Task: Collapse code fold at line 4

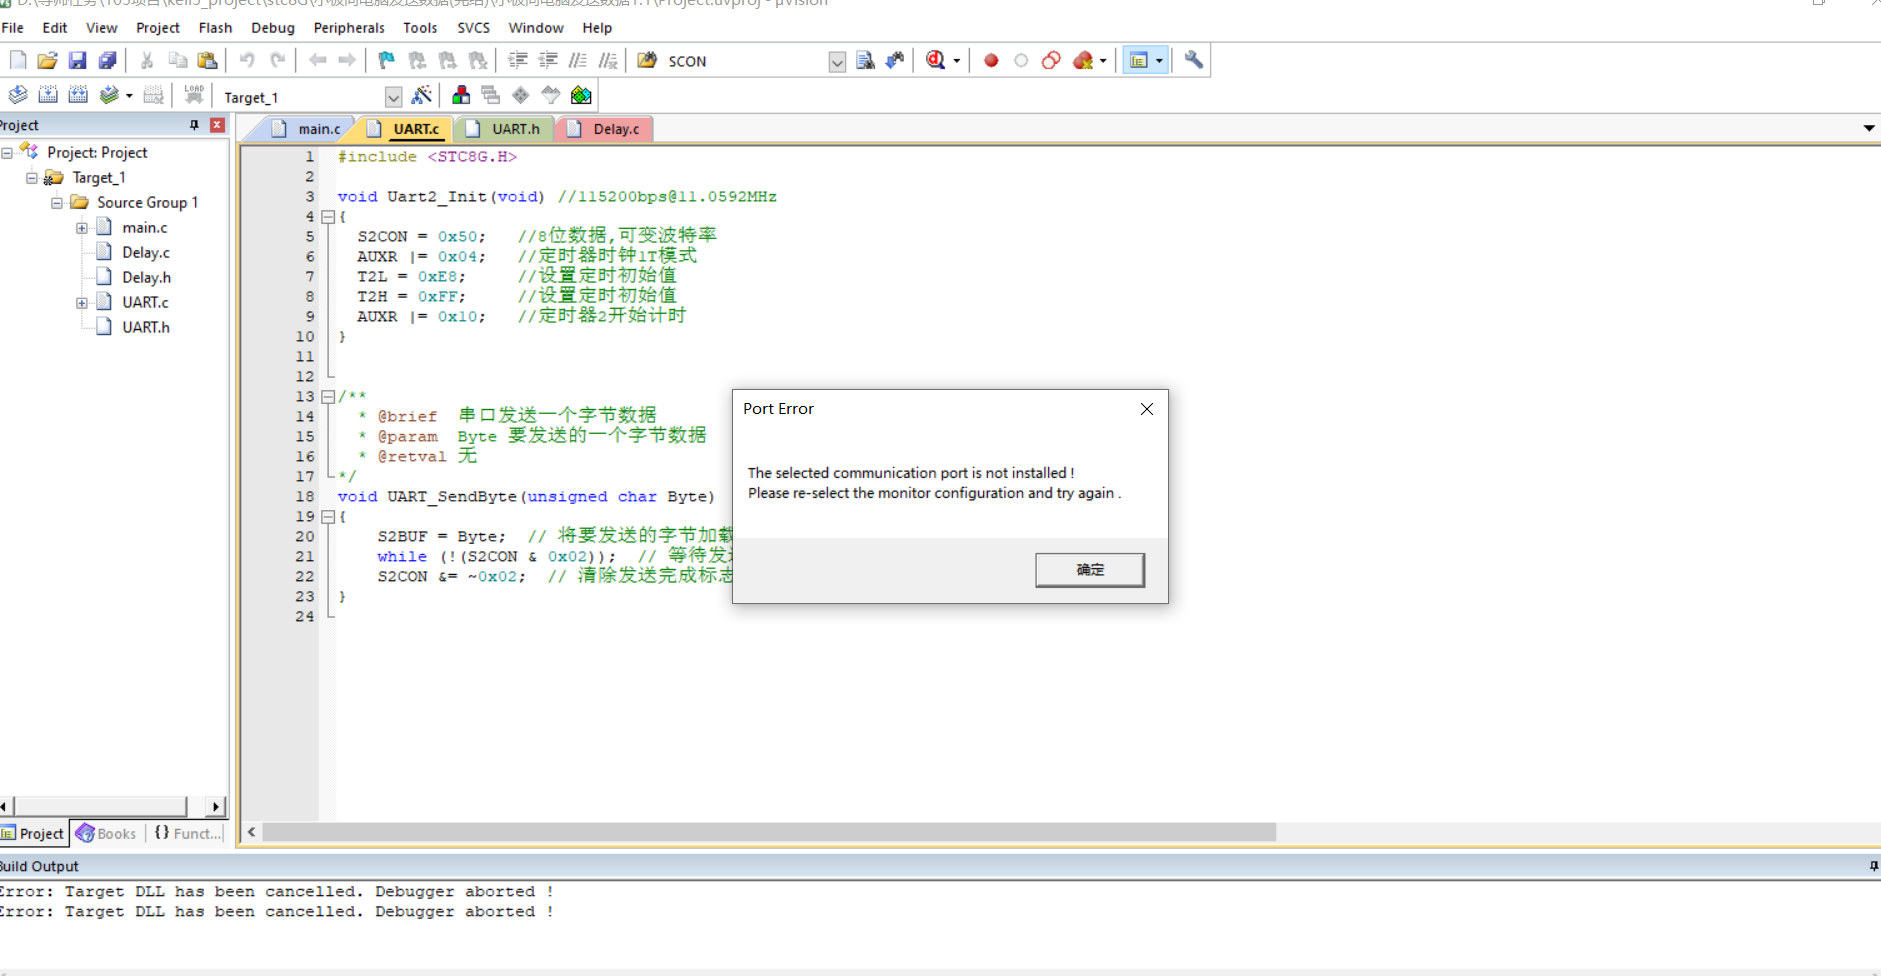Action: click(x=328, y=217)
